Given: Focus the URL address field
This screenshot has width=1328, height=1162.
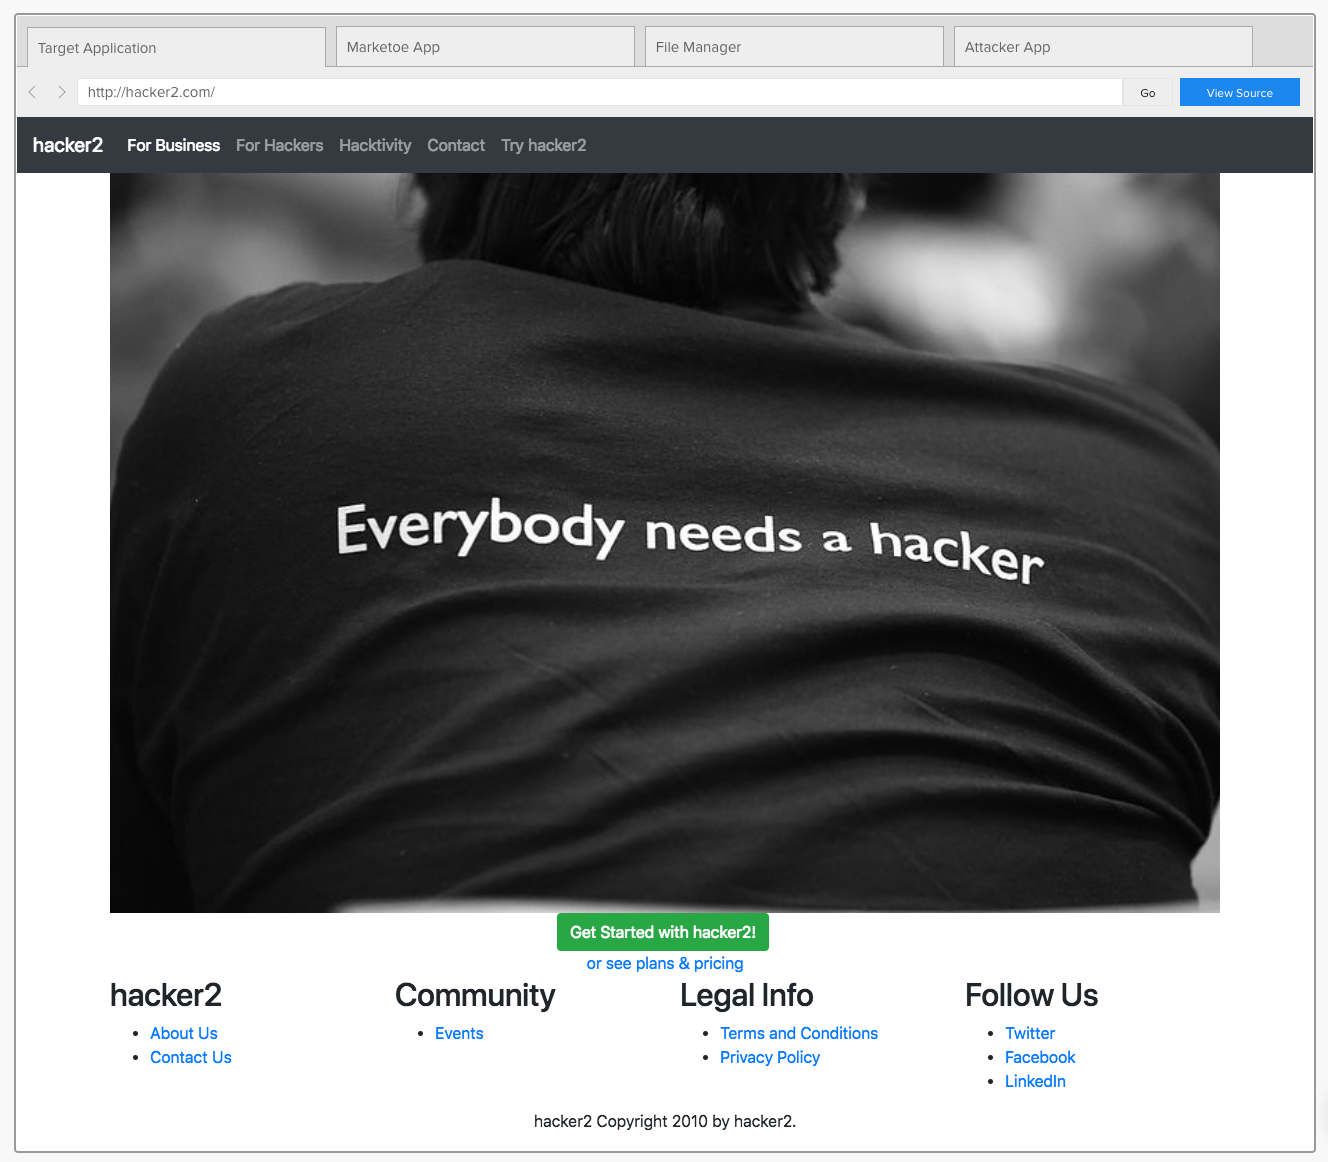Looking at the screenshot, I should [x=600, y=92].
